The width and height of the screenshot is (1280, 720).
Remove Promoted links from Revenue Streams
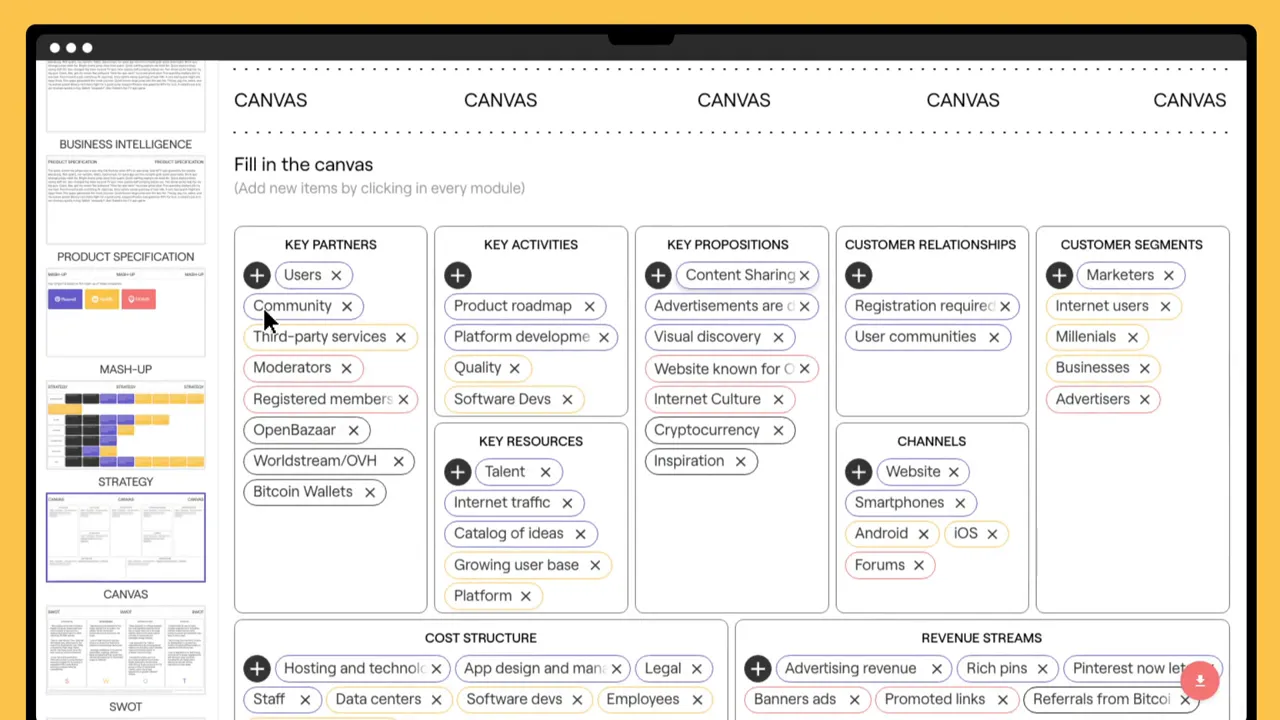pyautogui.click(x=1002, y=699)
